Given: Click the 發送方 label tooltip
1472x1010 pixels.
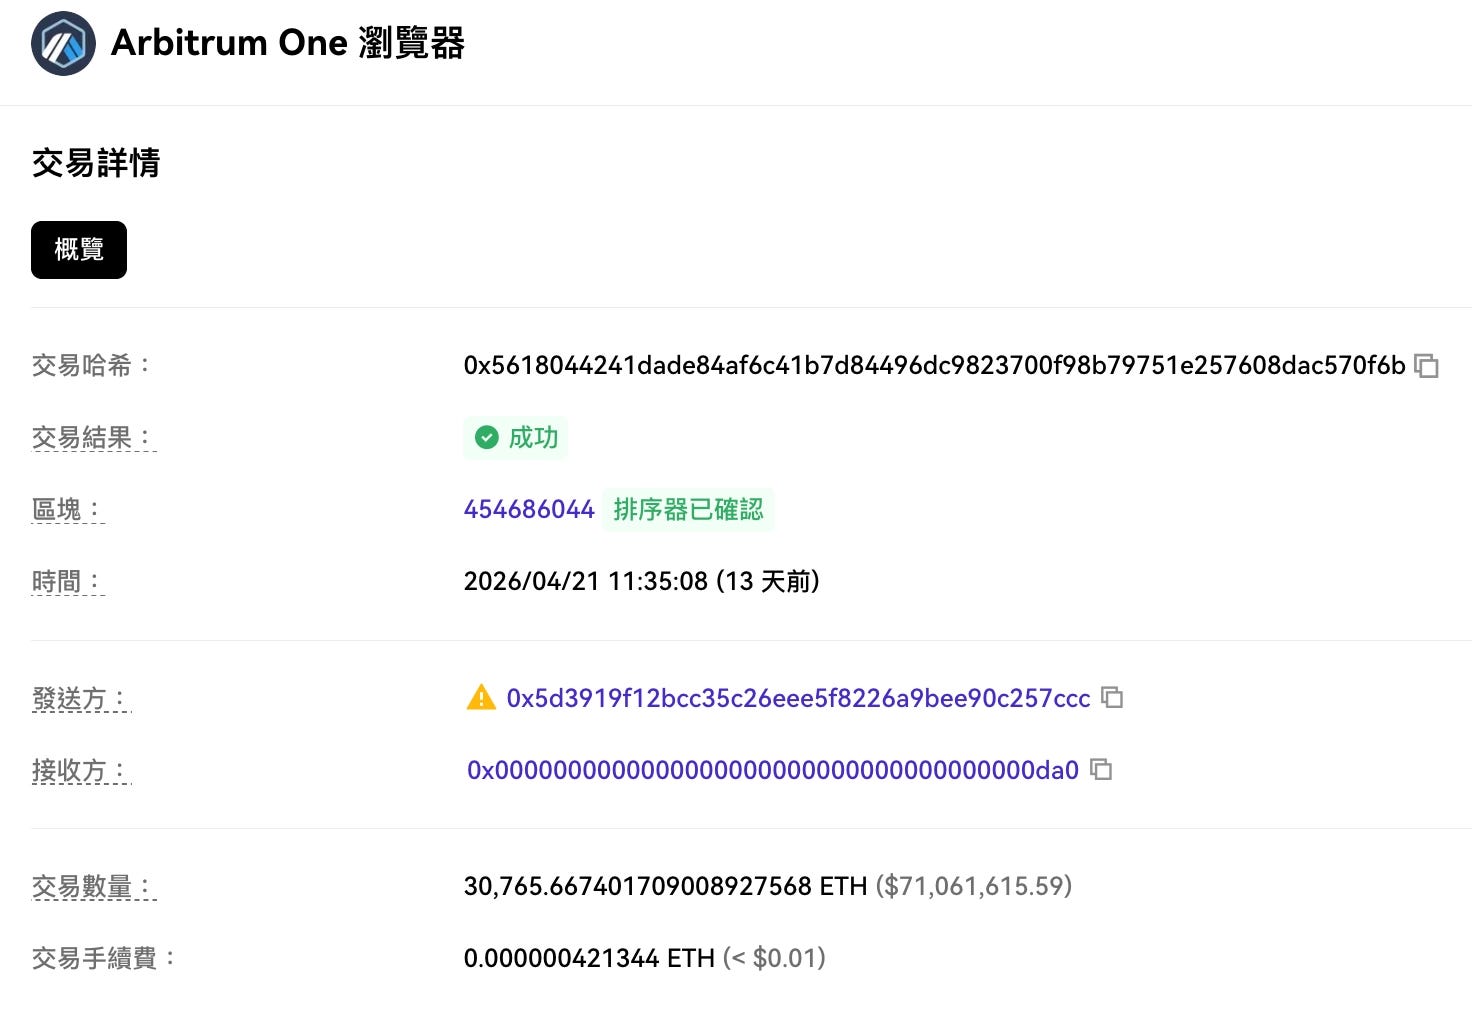Looking at the screenshot, I should point(81,698).
